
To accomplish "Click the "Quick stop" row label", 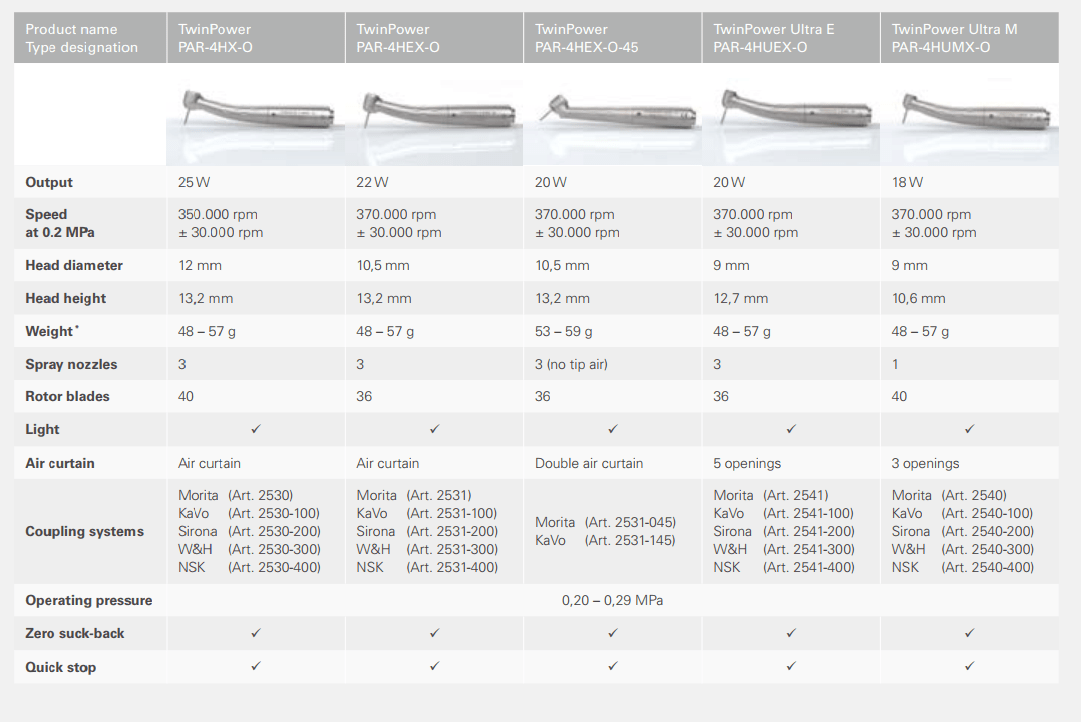I will pos(61,668).
